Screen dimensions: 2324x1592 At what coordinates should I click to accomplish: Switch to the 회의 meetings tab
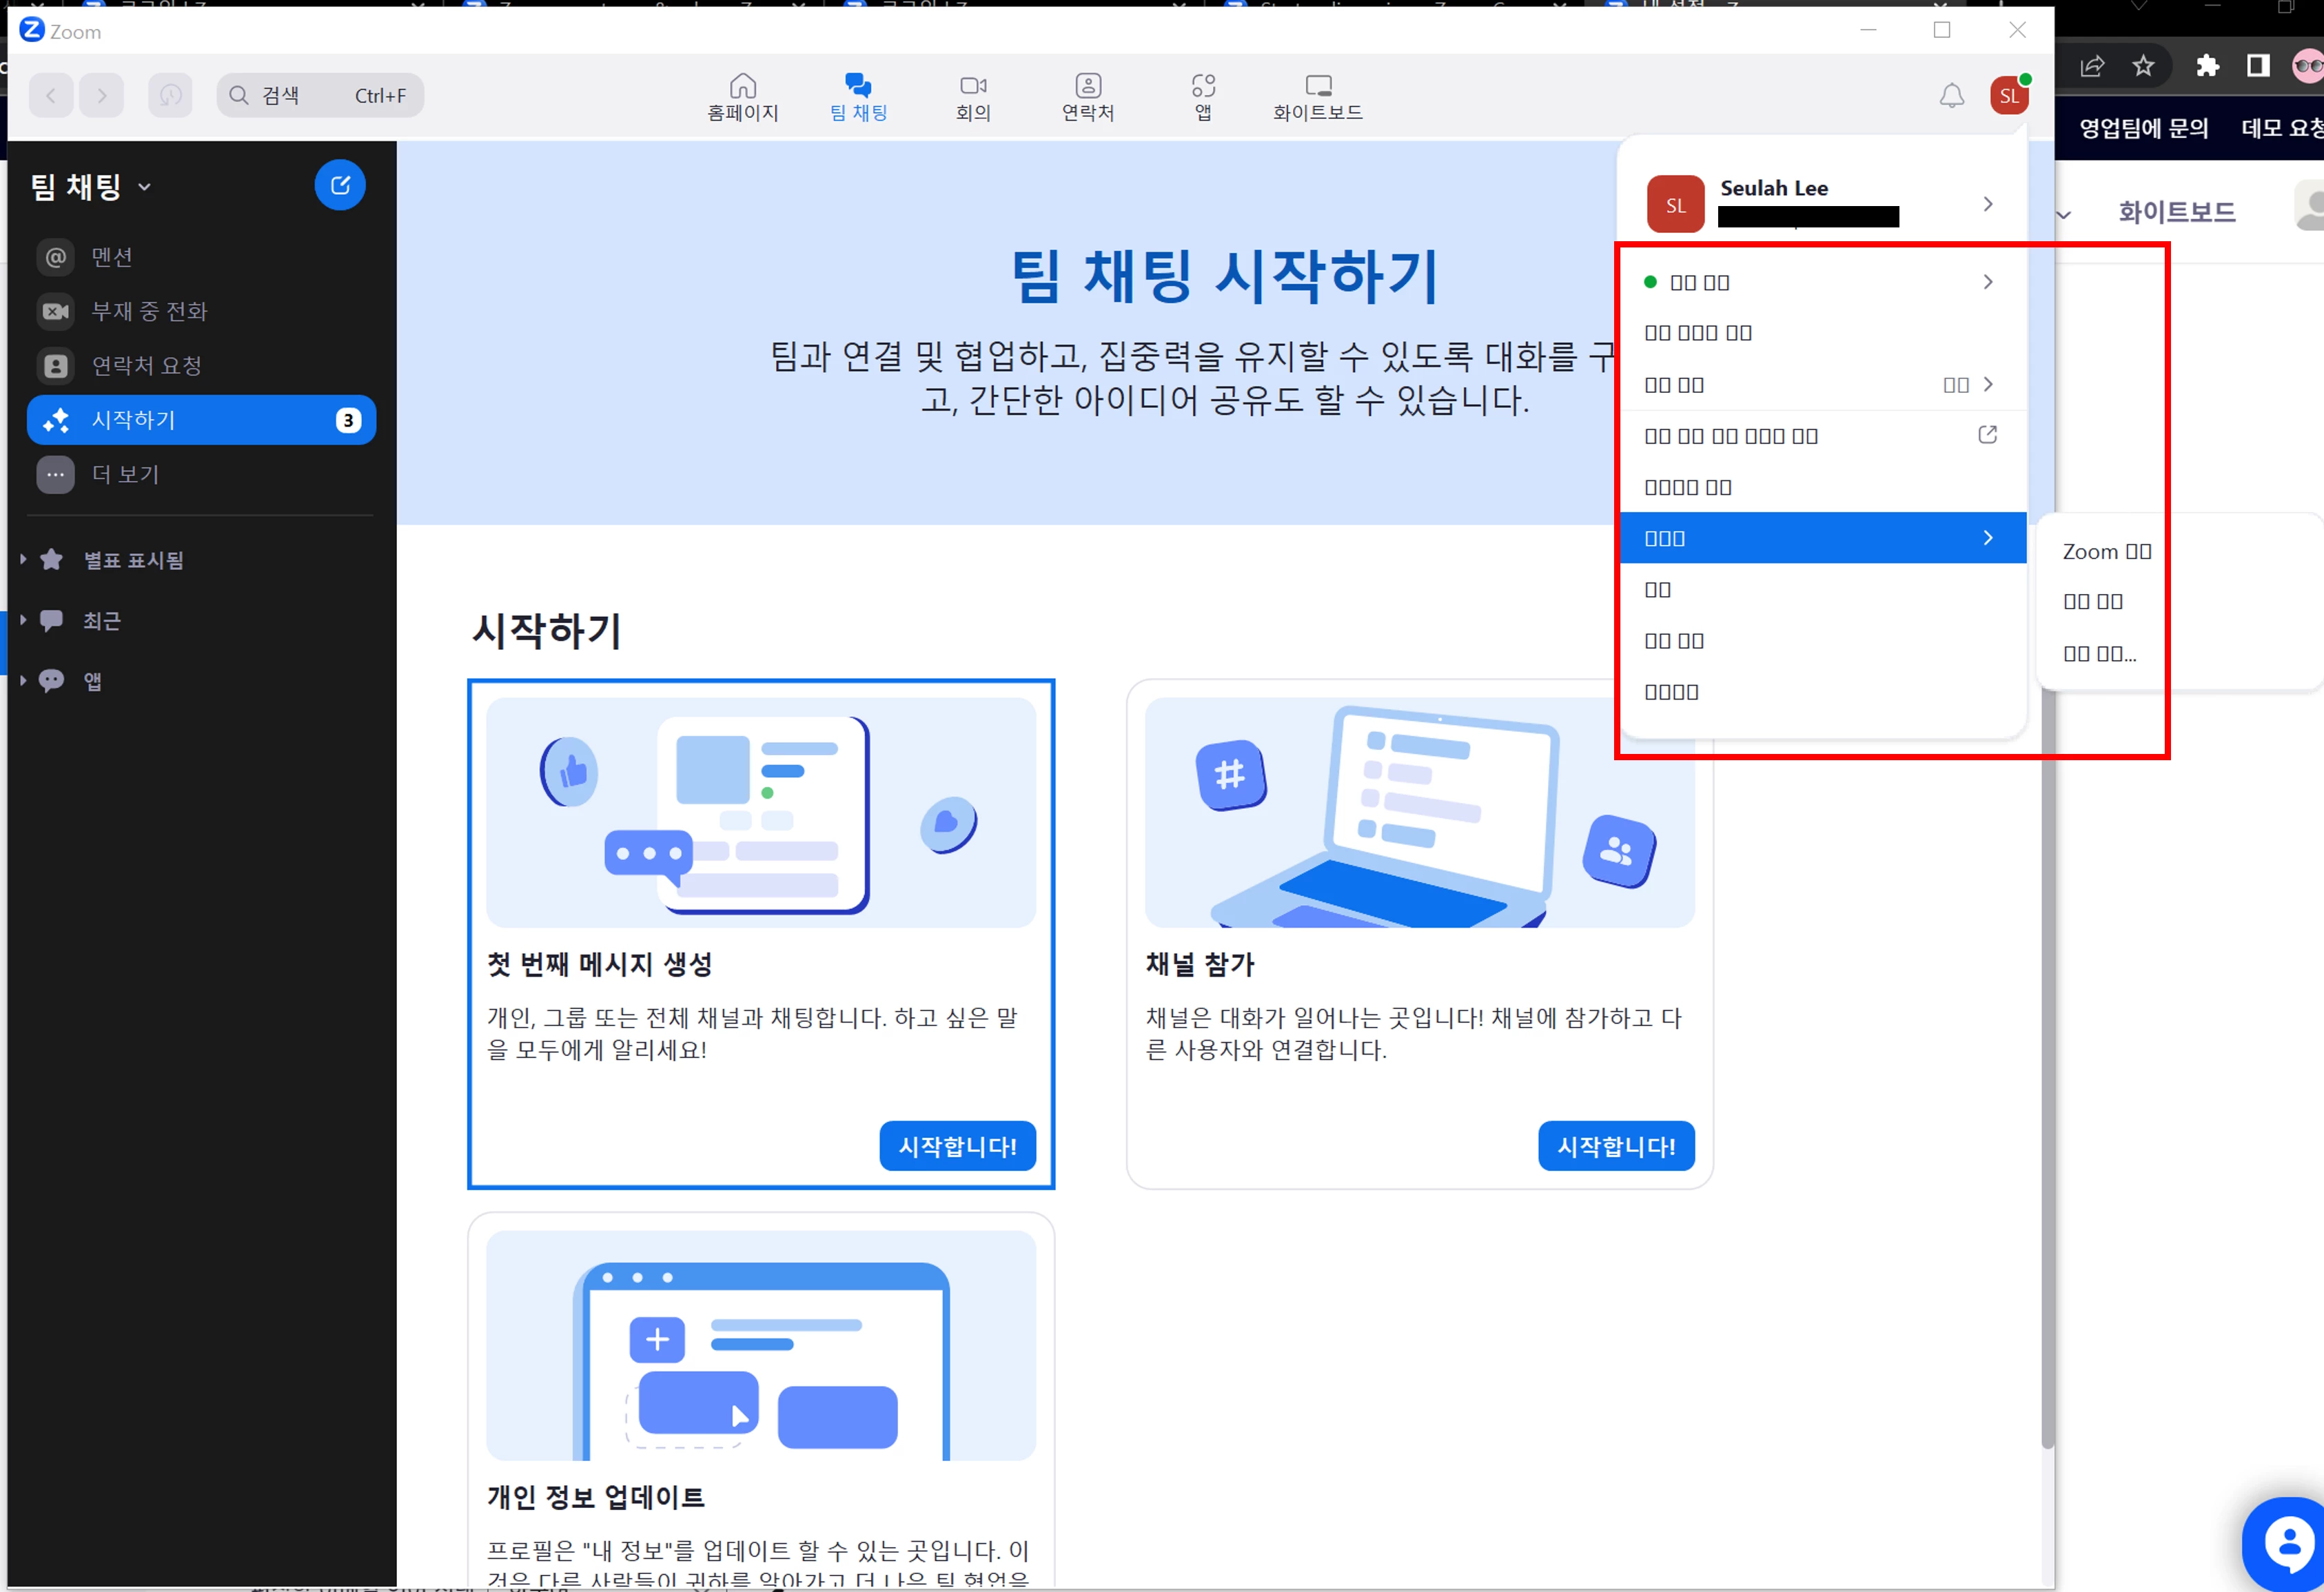click(x=972, y=97)
